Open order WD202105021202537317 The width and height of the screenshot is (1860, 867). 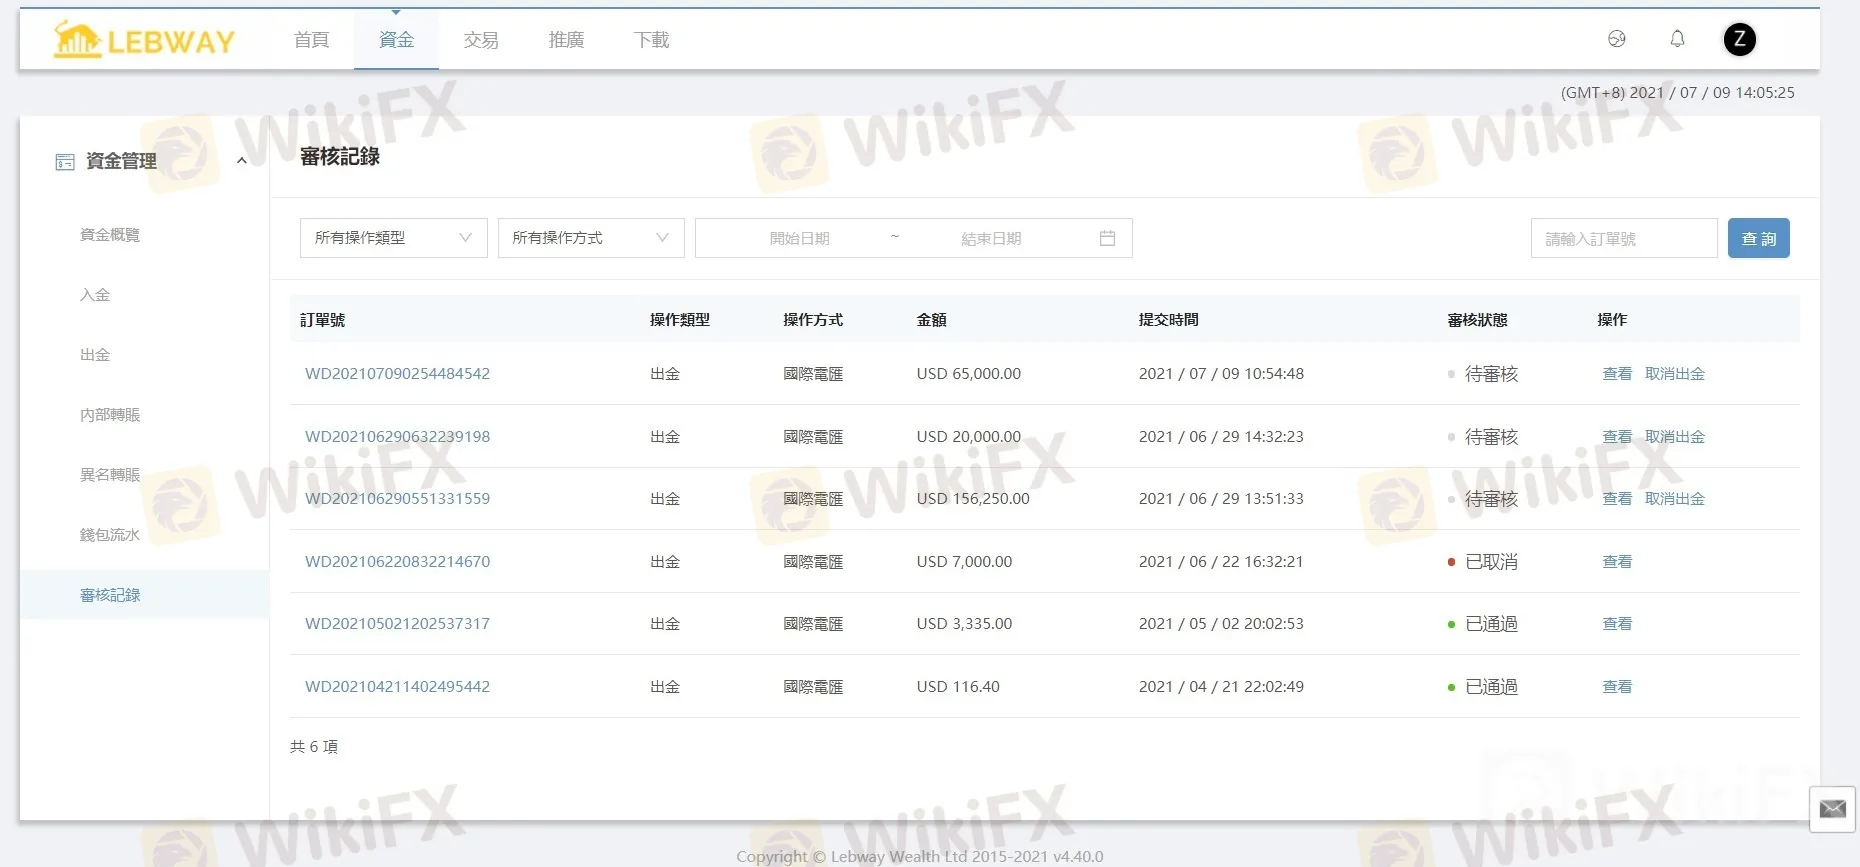[397, 624]
